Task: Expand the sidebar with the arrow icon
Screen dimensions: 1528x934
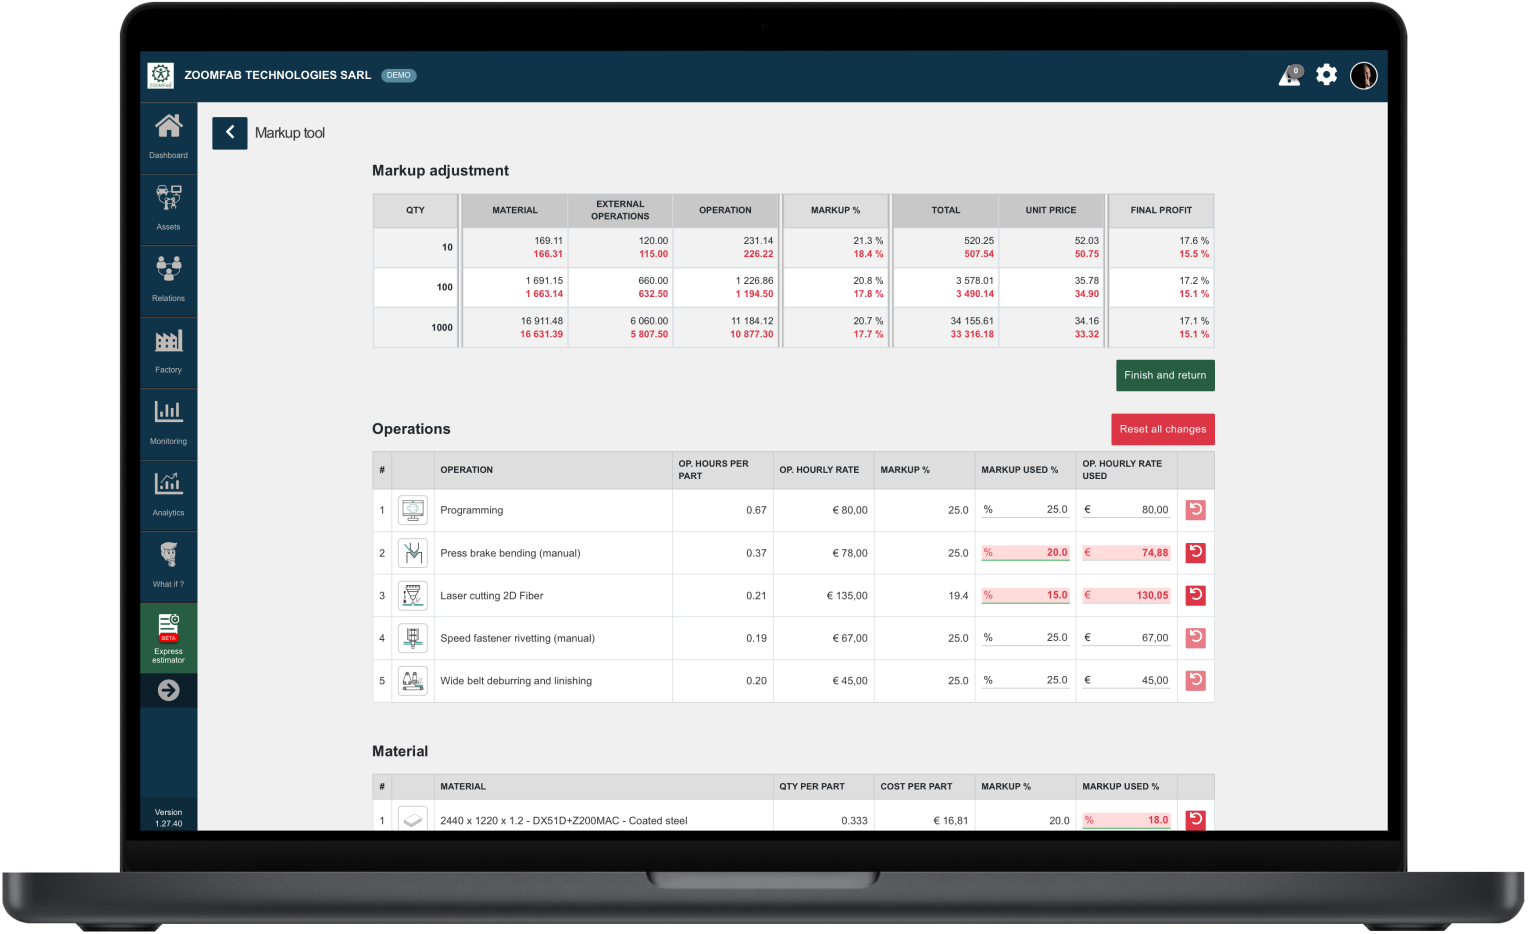Action: [168, 690]
